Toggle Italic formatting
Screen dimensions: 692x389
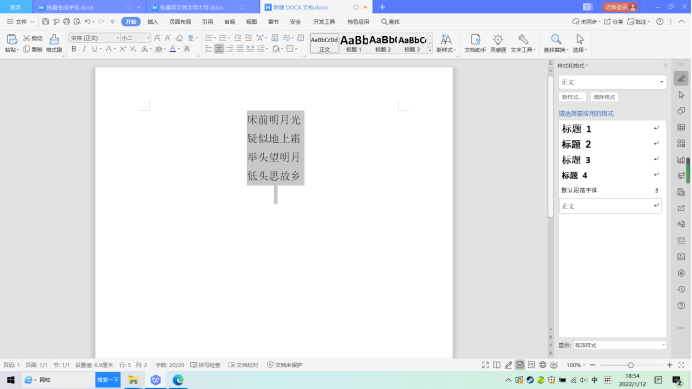click(x=84, y=49)
